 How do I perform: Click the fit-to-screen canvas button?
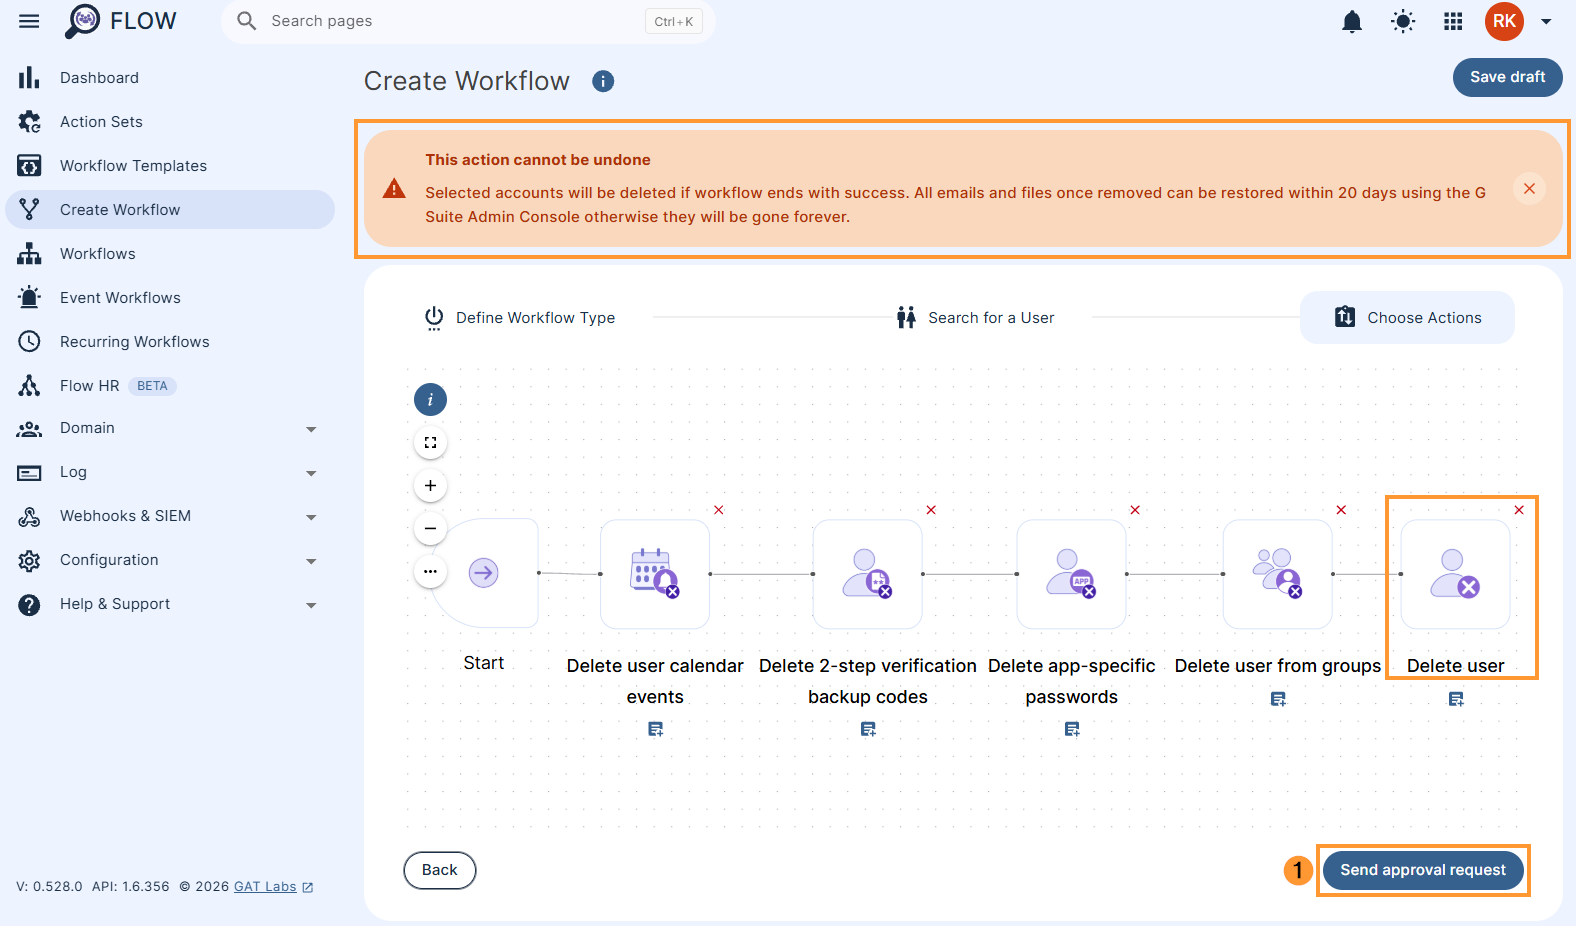click(430, 443)
